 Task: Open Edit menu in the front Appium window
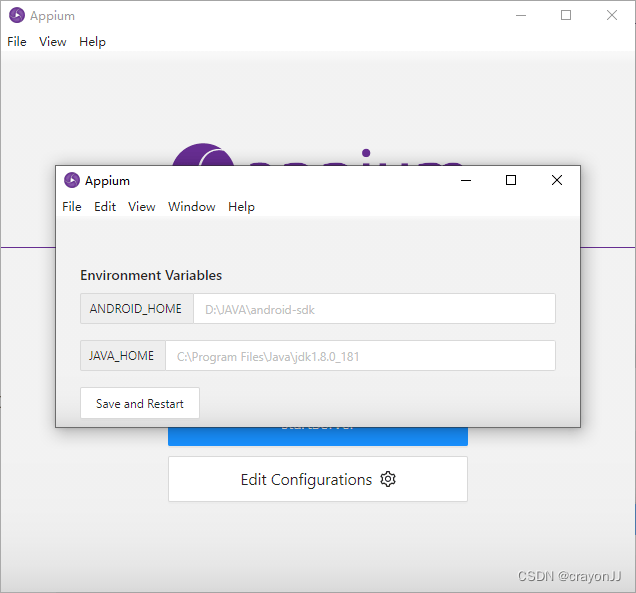[x=105, y=206]
